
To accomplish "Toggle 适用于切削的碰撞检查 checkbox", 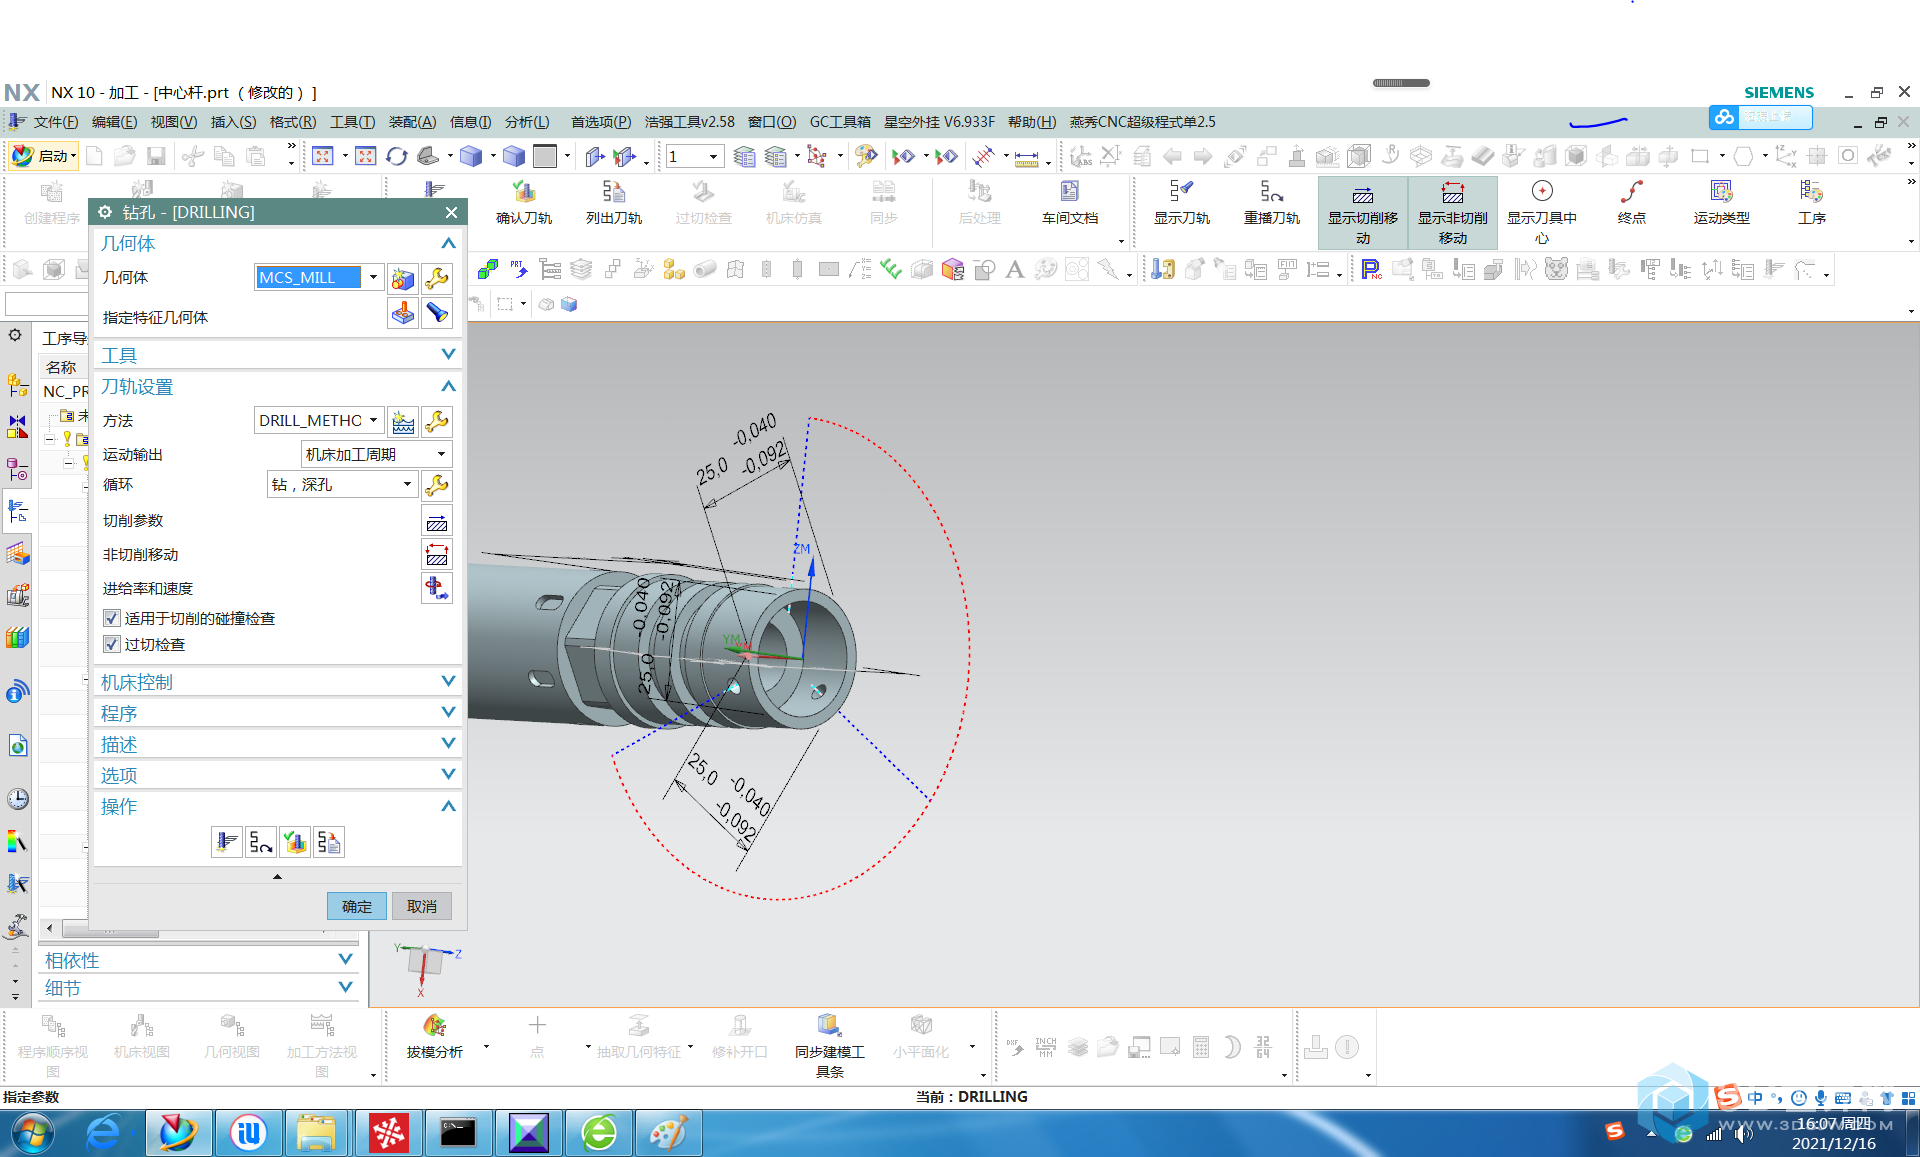I will (x=112, y=618).
